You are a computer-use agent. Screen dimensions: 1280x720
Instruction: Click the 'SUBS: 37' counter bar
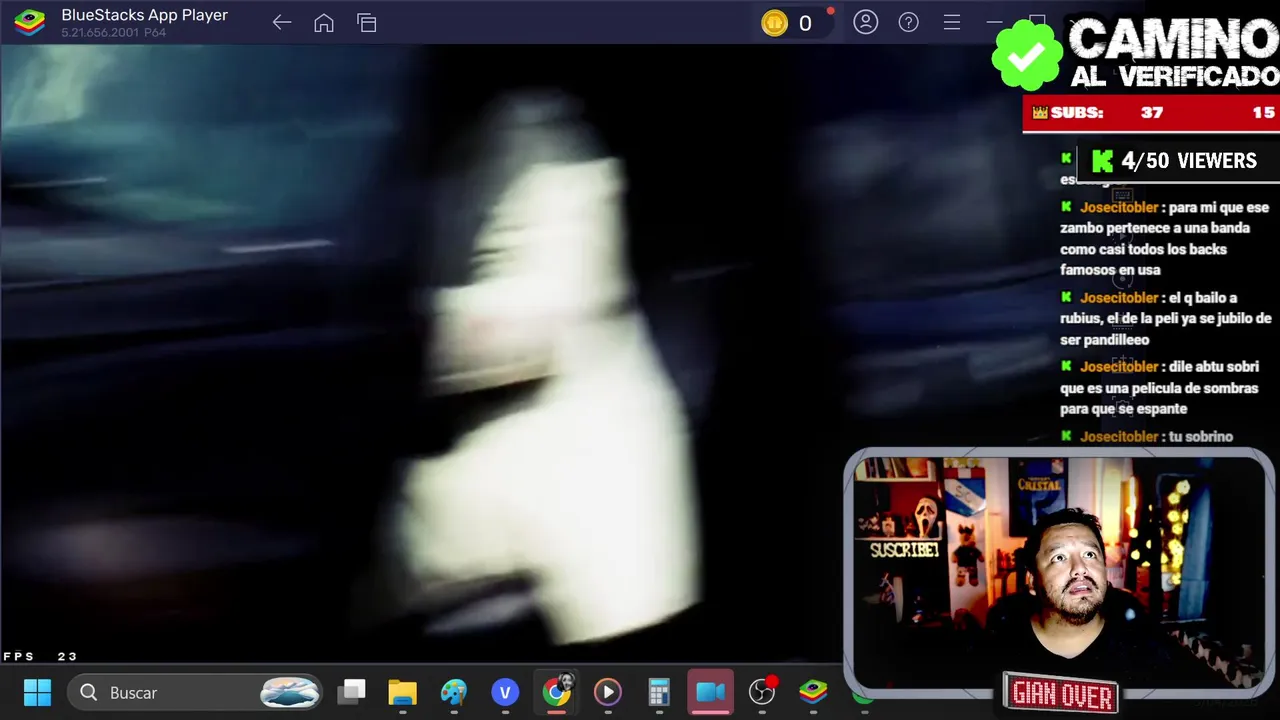point(1150,113)
